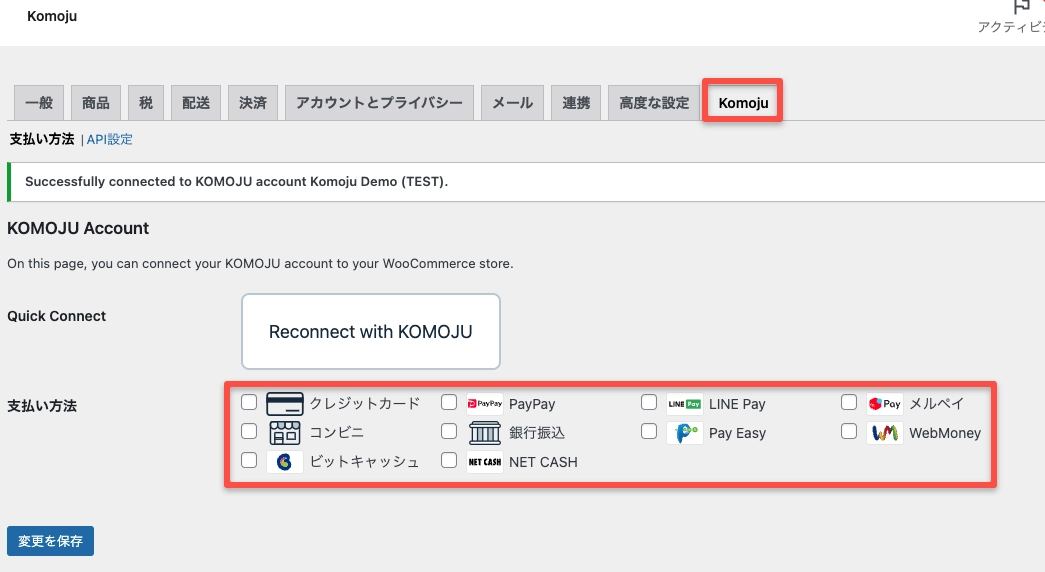Screen dimensions: 1045x572
Task: Check the NET CASH checkbox
Action: point(449,460)
